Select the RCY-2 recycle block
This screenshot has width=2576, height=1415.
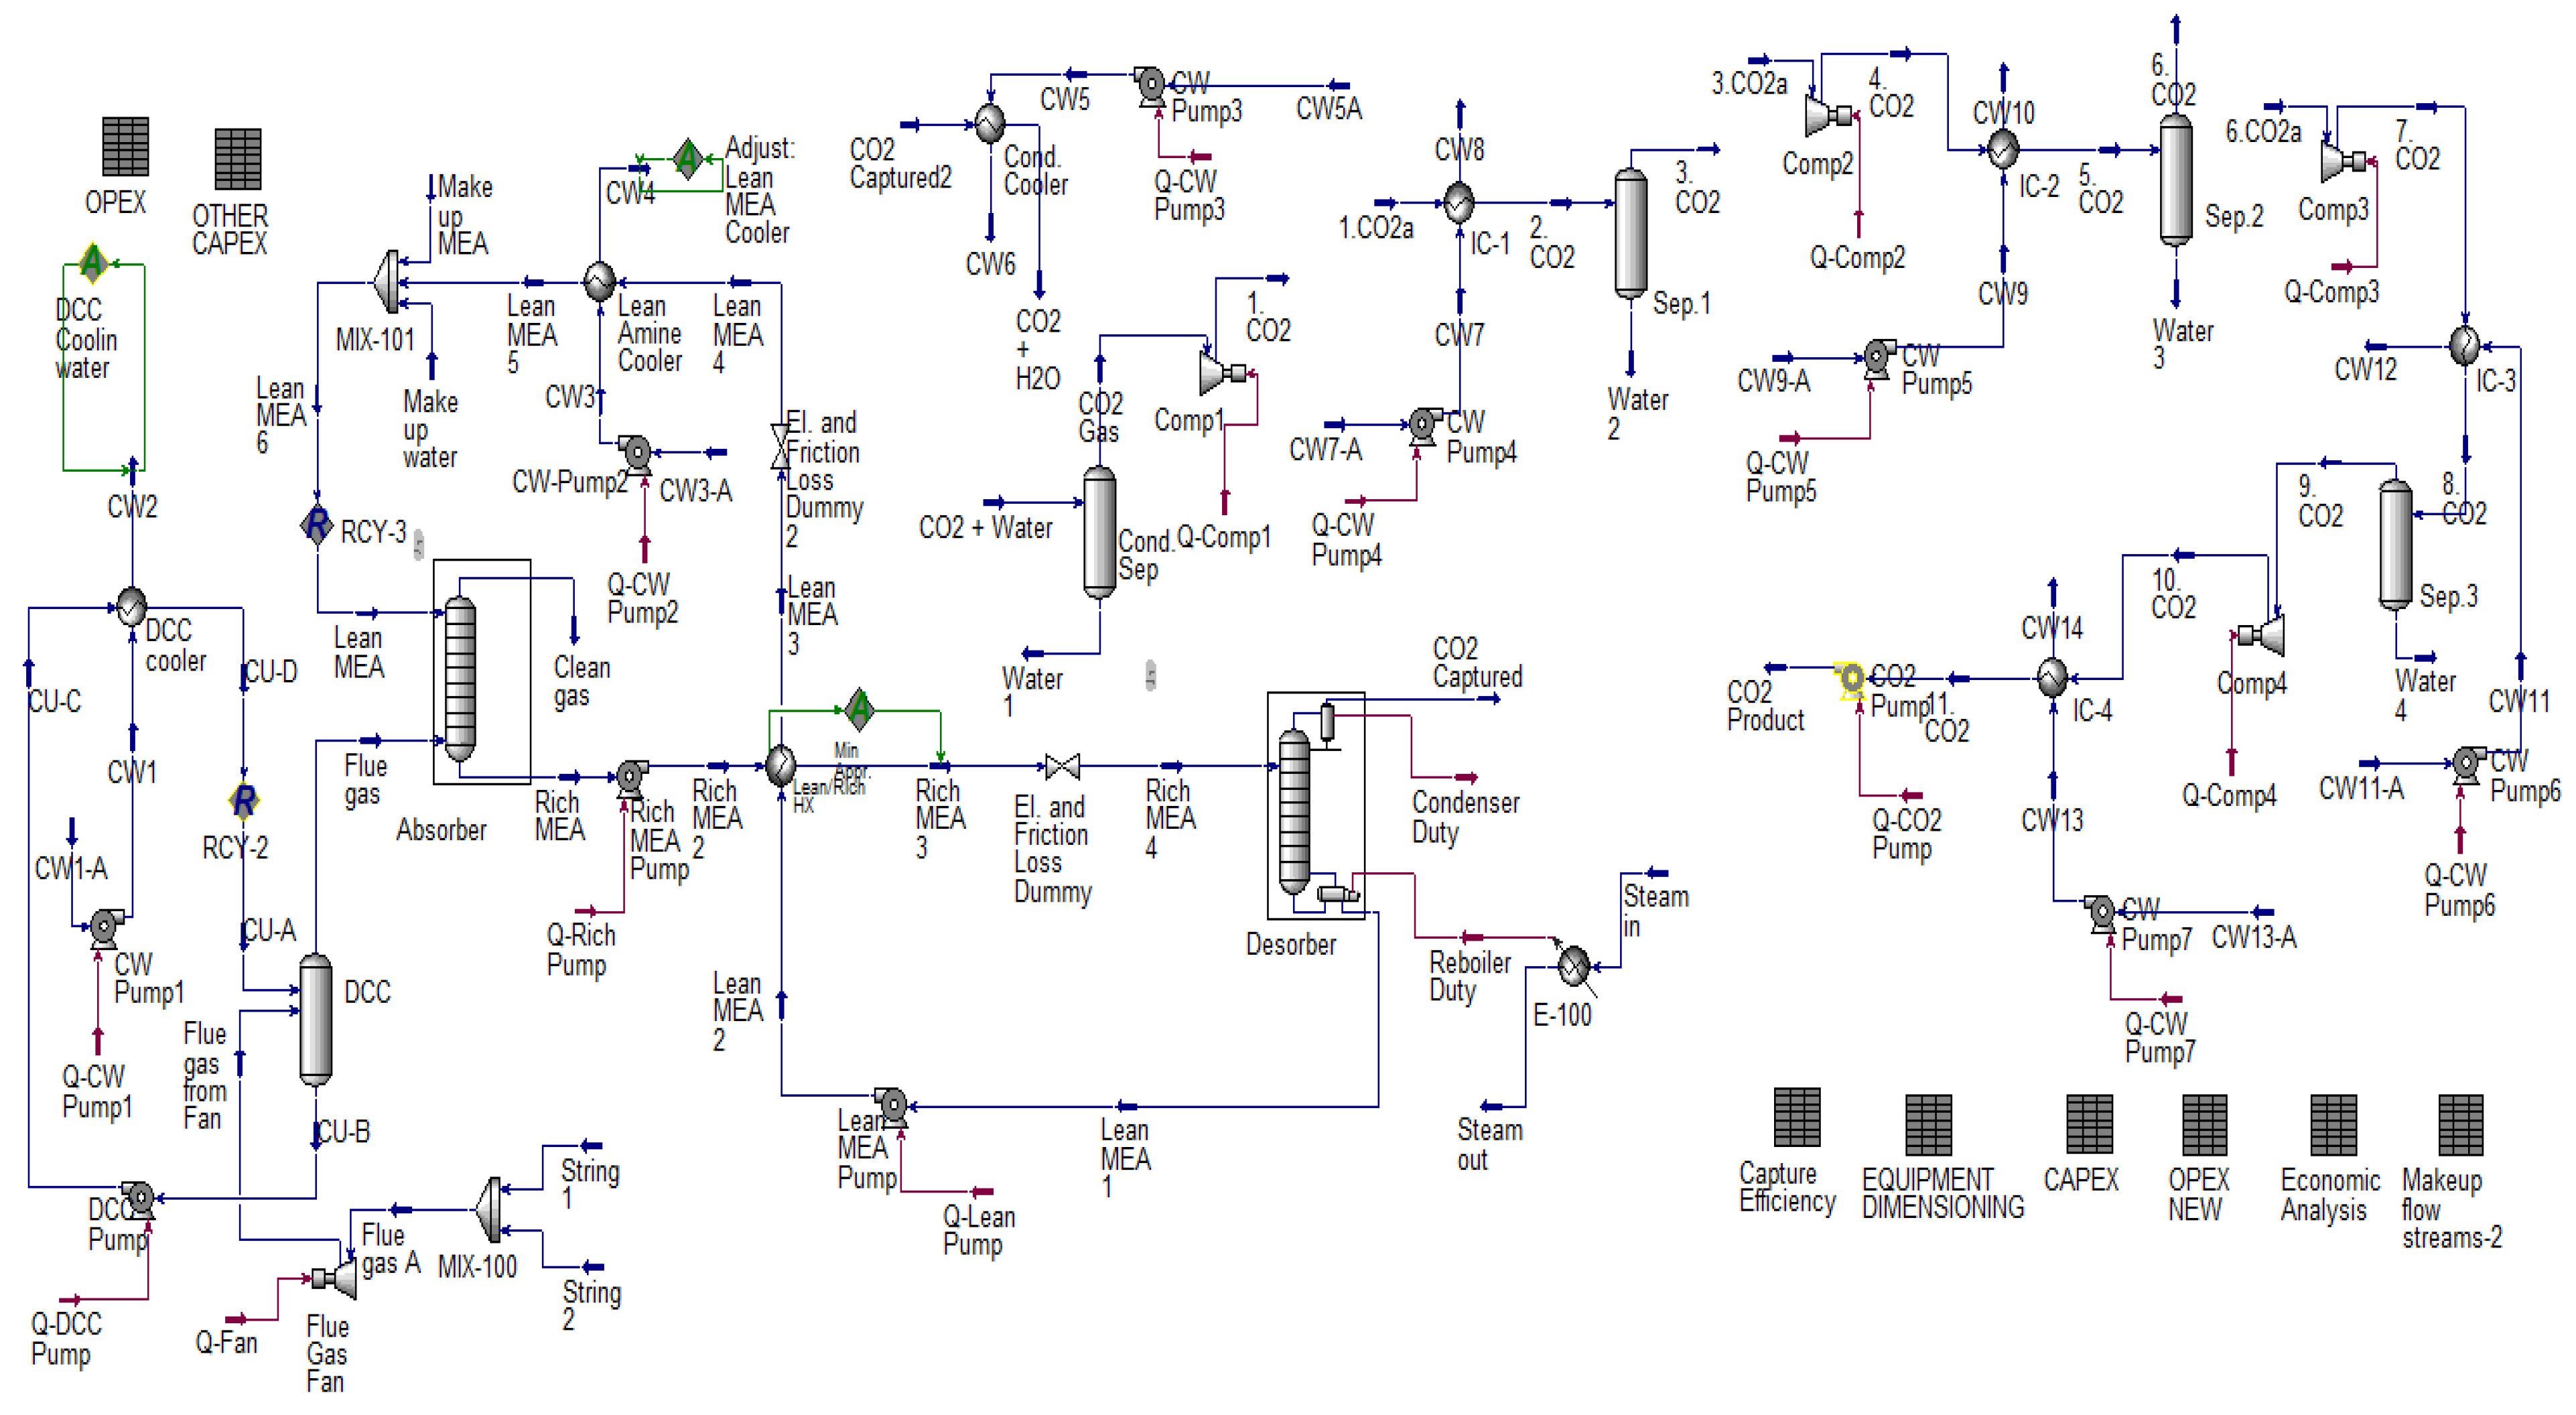(244, 800)
